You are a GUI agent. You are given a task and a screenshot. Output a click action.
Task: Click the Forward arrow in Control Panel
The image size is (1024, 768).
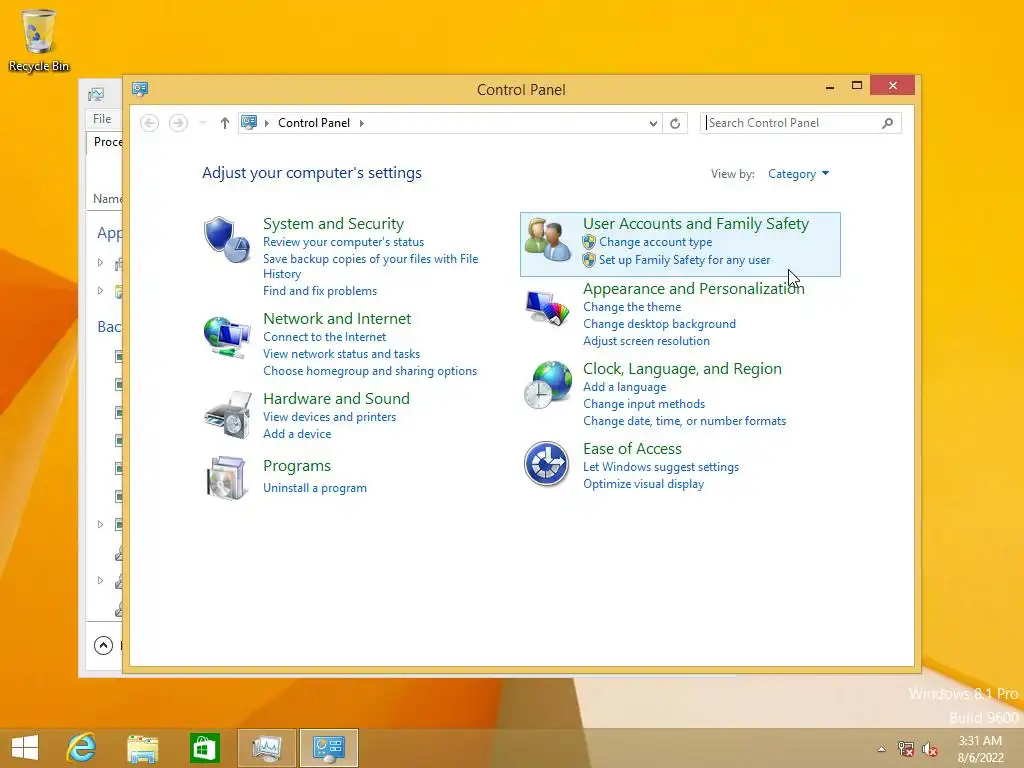click(x=178, y=123)
